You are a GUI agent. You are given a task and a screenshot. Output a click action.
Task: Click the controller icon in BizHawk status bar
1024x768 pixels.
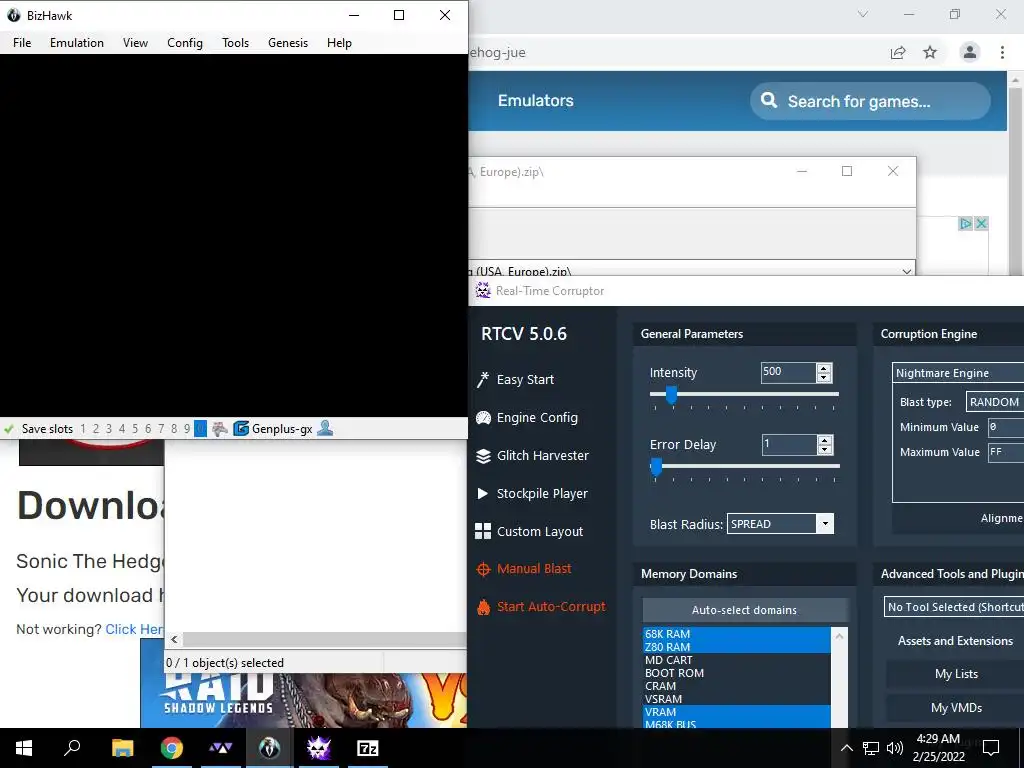click(x=219, y=429)
